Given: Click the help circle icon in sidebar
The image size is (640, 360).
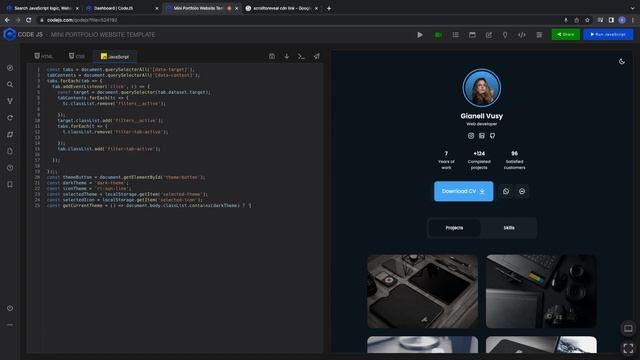Looking at the screenshot, I should pos(10,168).
